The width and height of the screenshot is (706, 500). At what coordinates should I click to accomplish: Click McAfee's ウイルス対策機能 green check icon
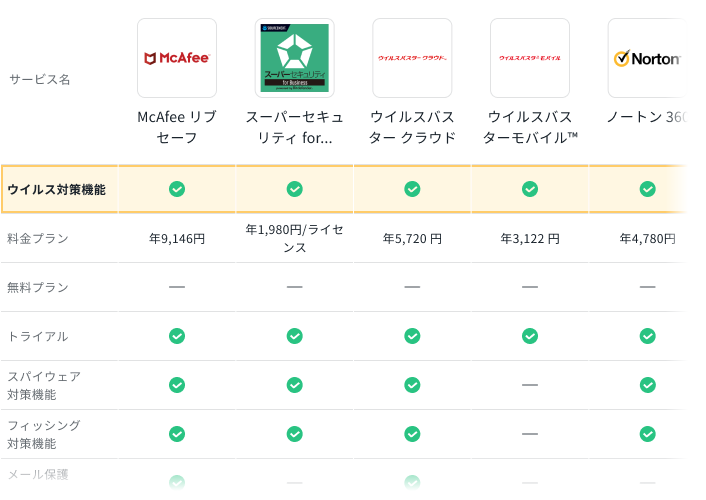[177, 189]
